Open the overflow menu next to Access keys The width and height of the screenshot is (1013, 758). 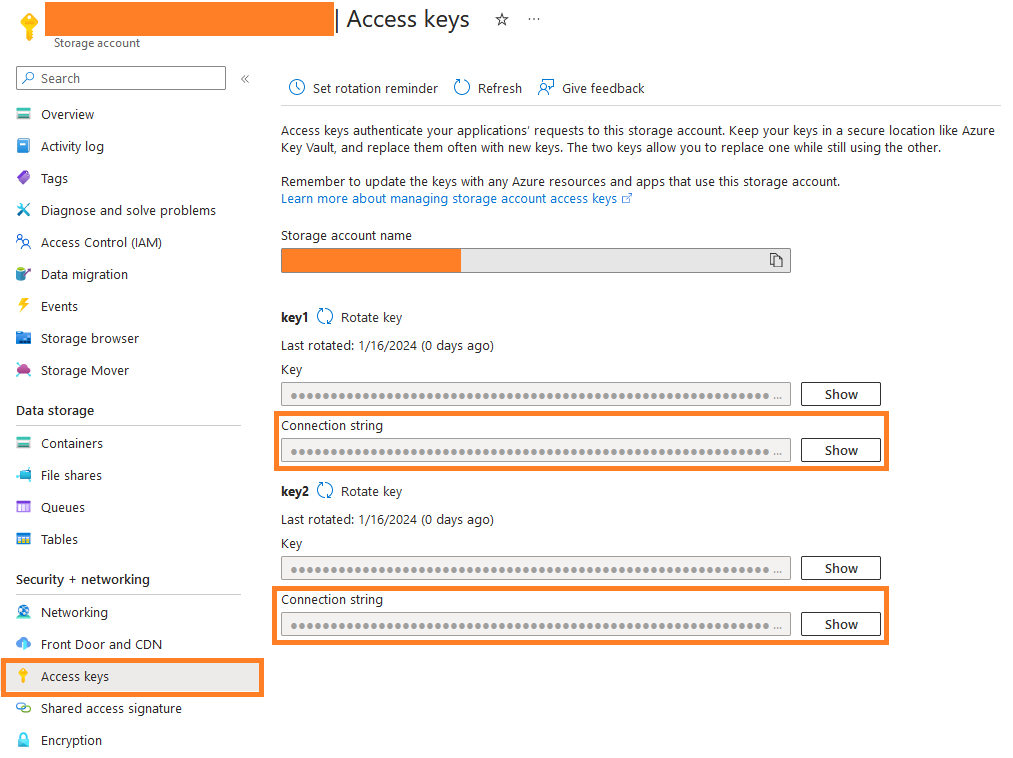(533, 19)
